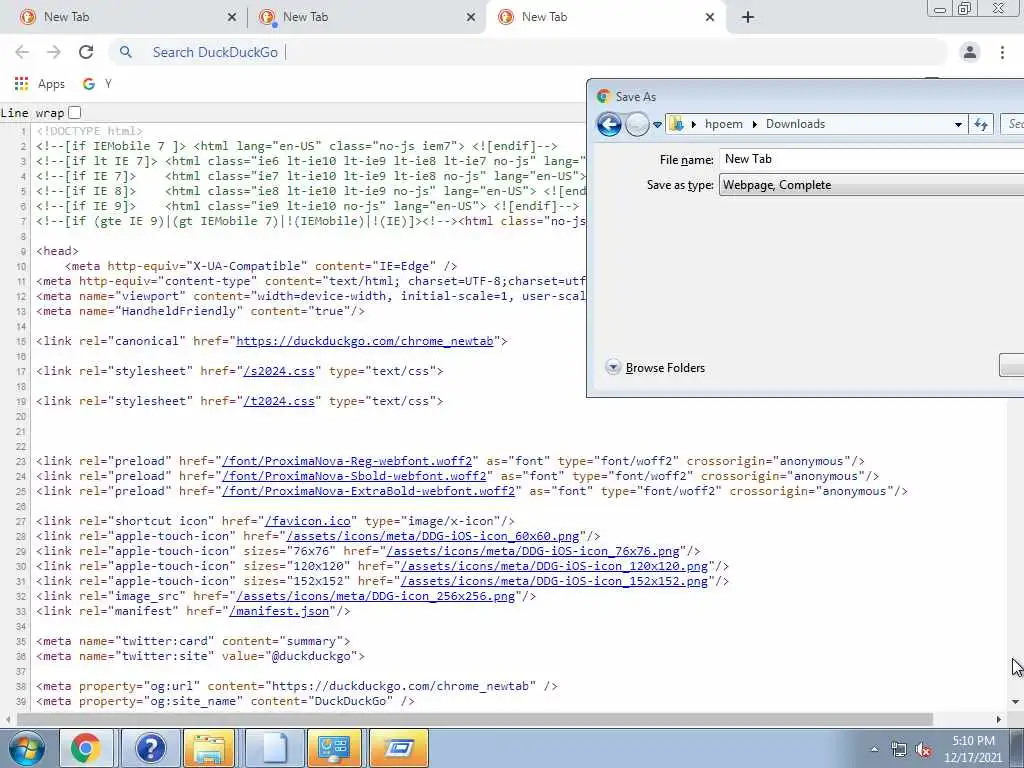Select the third New Tab

[604, 17]
